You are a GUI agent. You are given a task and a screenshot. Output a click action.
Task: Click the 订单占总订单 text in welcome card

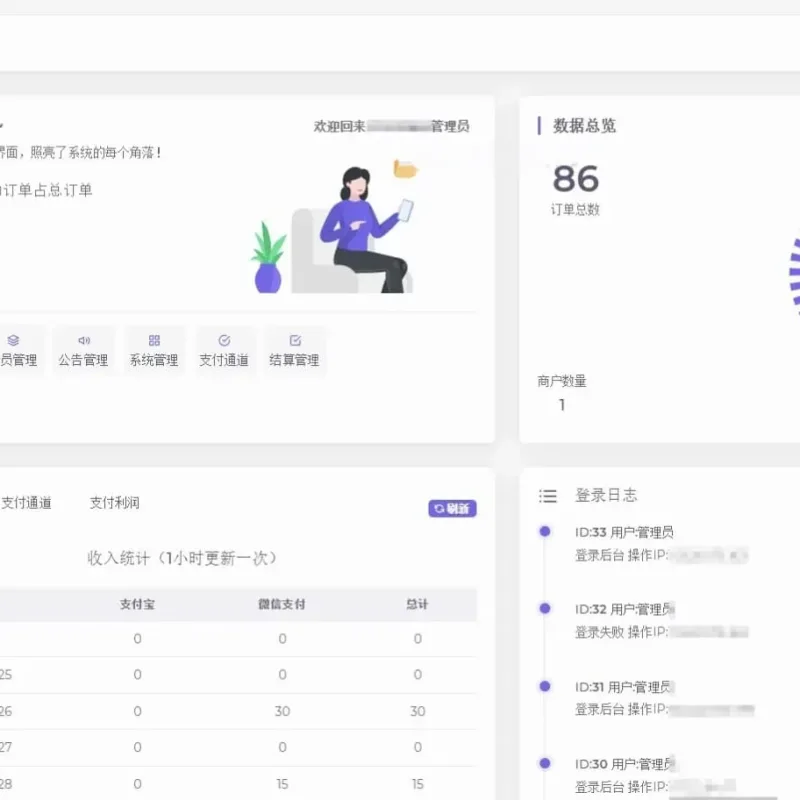point(46,190)
